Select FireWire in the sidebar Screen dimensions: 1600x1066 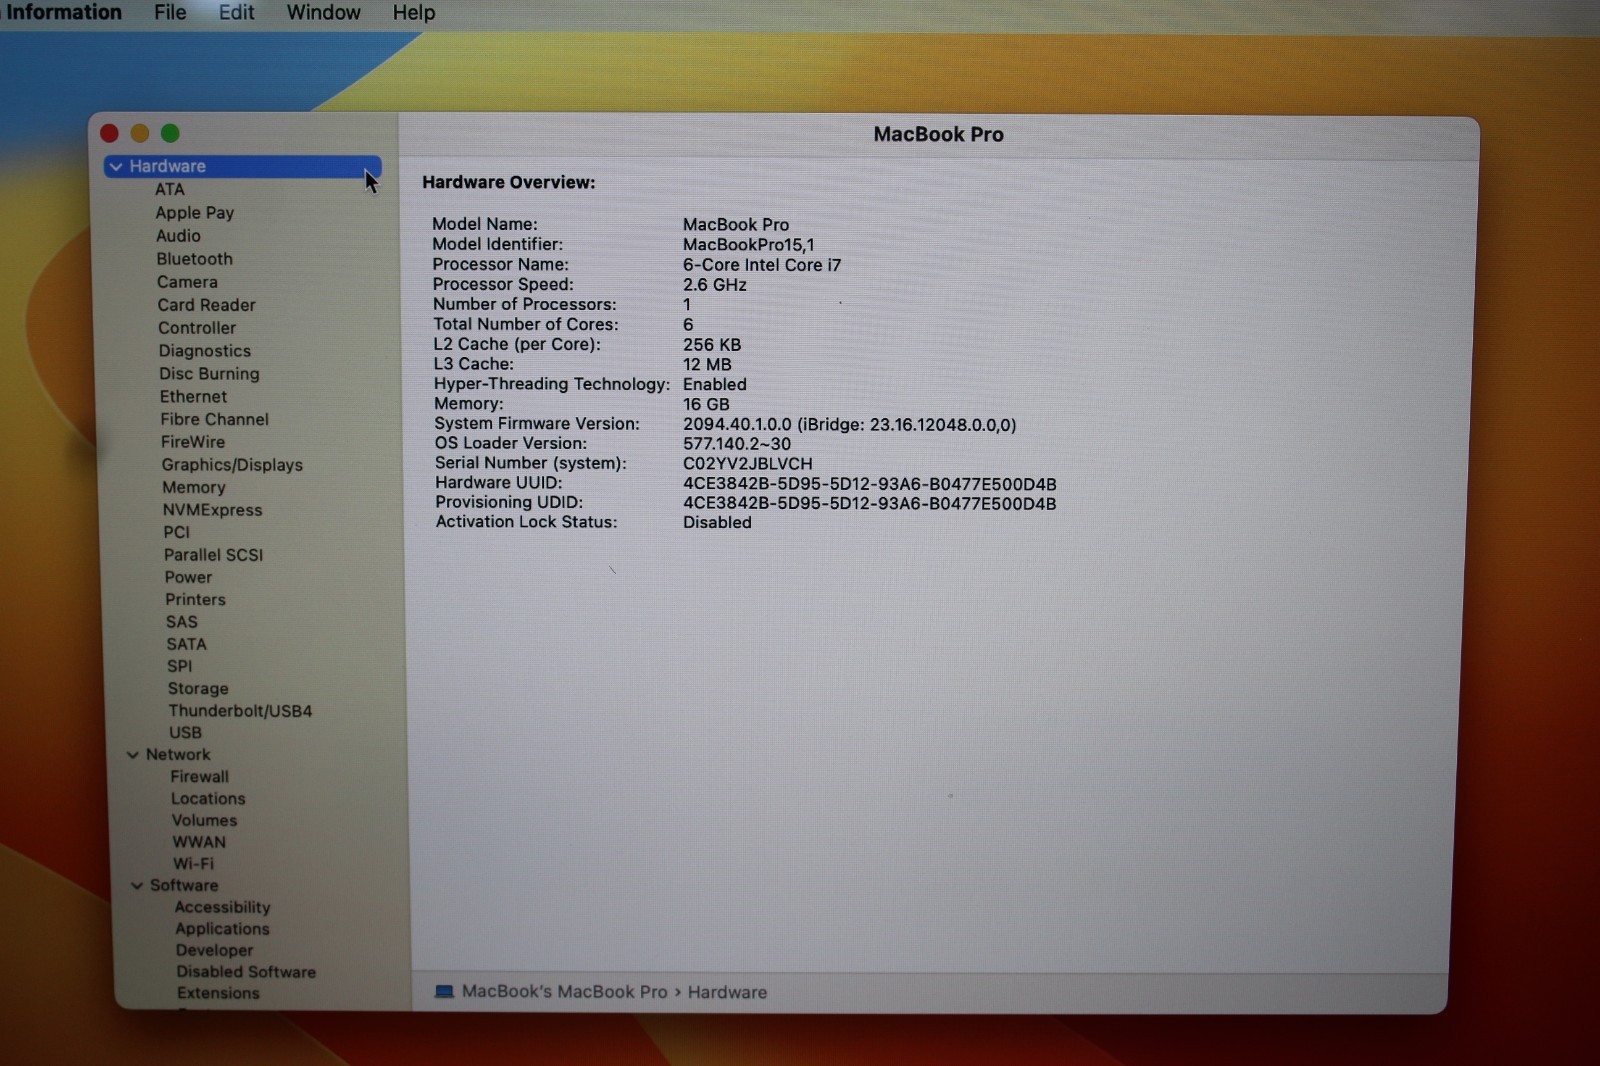pos(193,442)
